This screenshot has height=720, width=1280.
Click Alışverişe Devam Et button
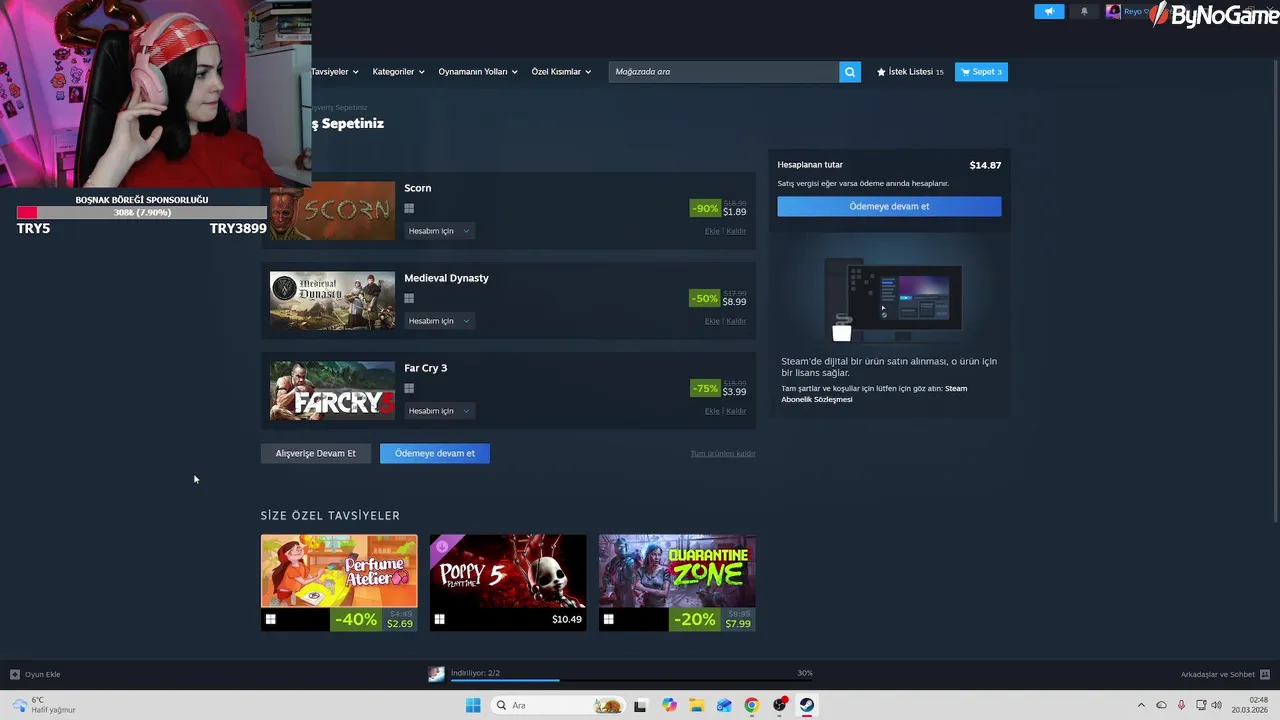click(315, 453)
